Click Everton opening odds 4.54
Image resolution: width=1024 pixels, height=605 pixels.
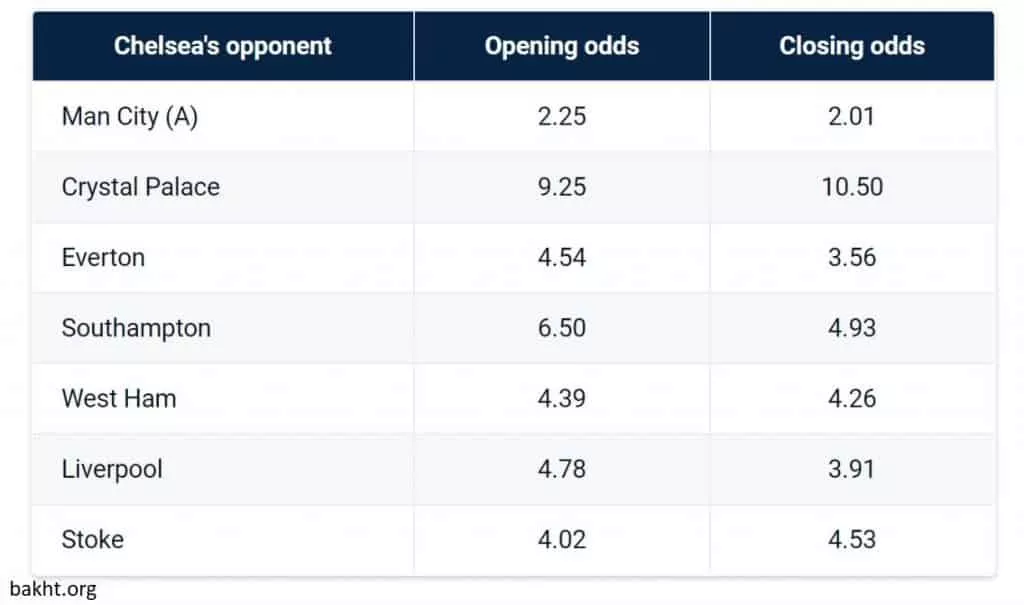click(x=561, y=257)
